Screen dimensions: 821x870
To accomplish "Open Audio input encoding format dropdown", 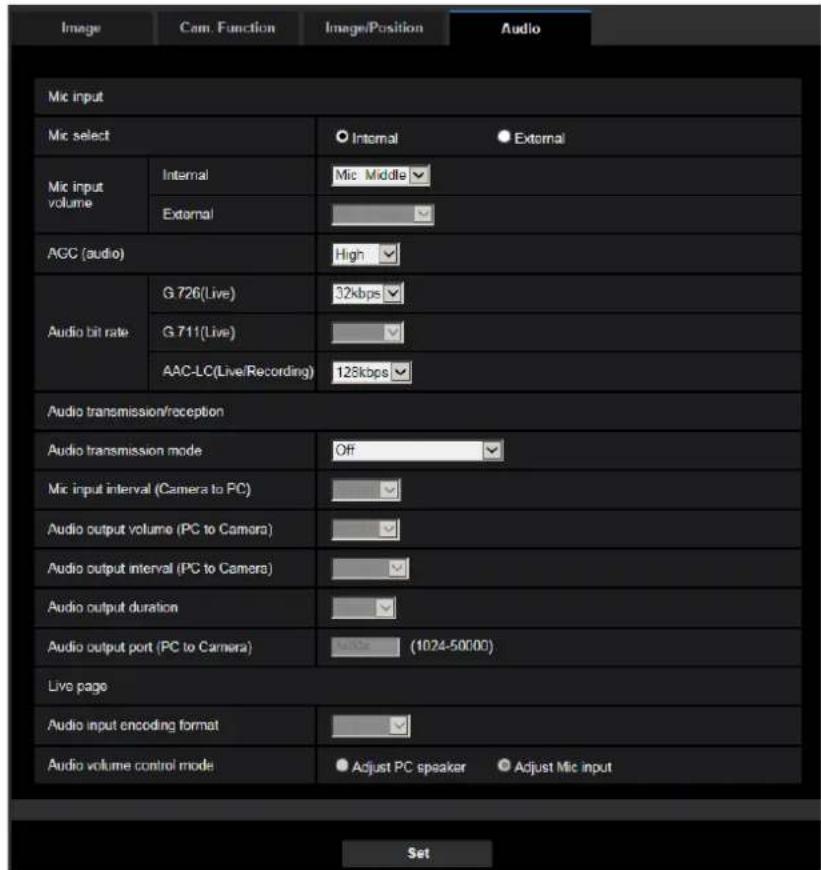I will pyautogui.click(x=371, y=726).
